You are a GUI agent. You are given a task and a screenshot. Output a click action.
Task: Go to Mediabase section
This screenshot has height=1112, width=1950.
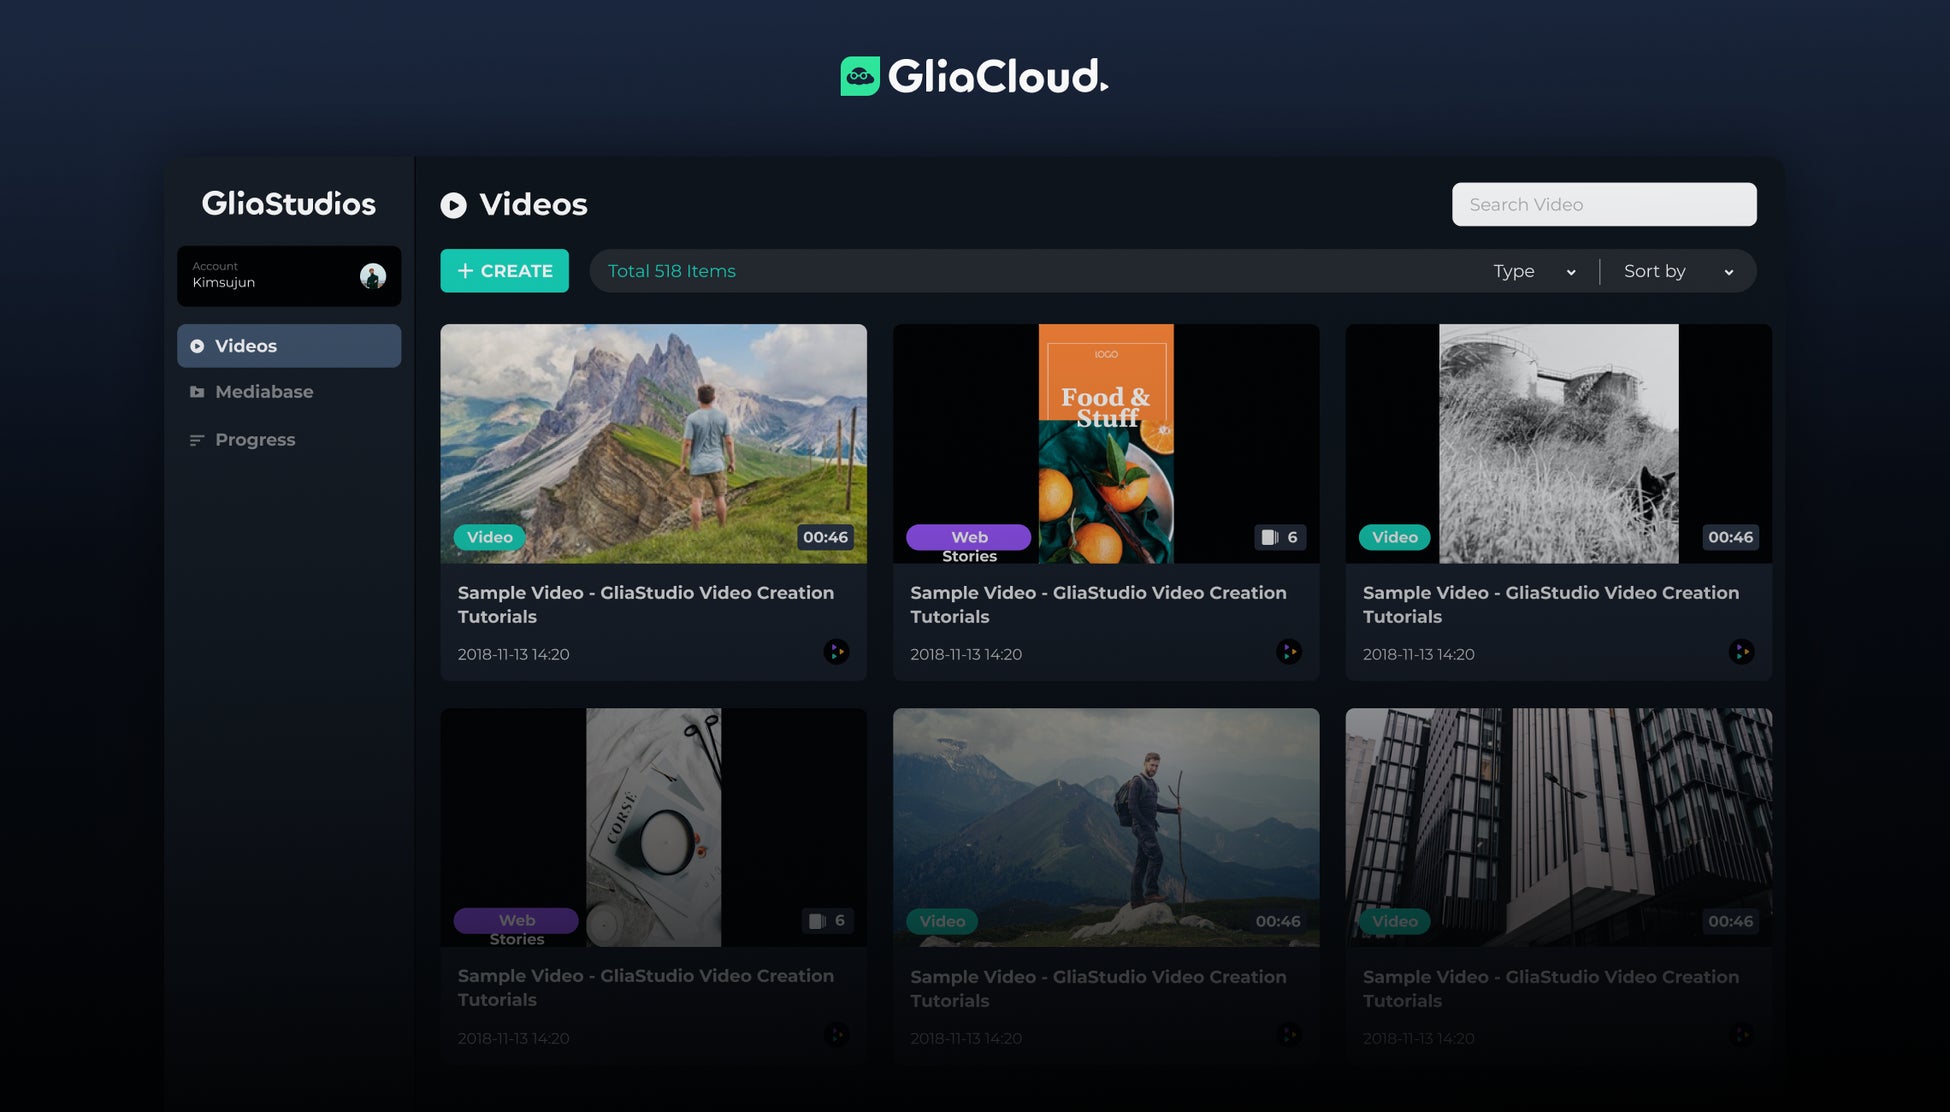pyautogui.click(x=264, y=392)
